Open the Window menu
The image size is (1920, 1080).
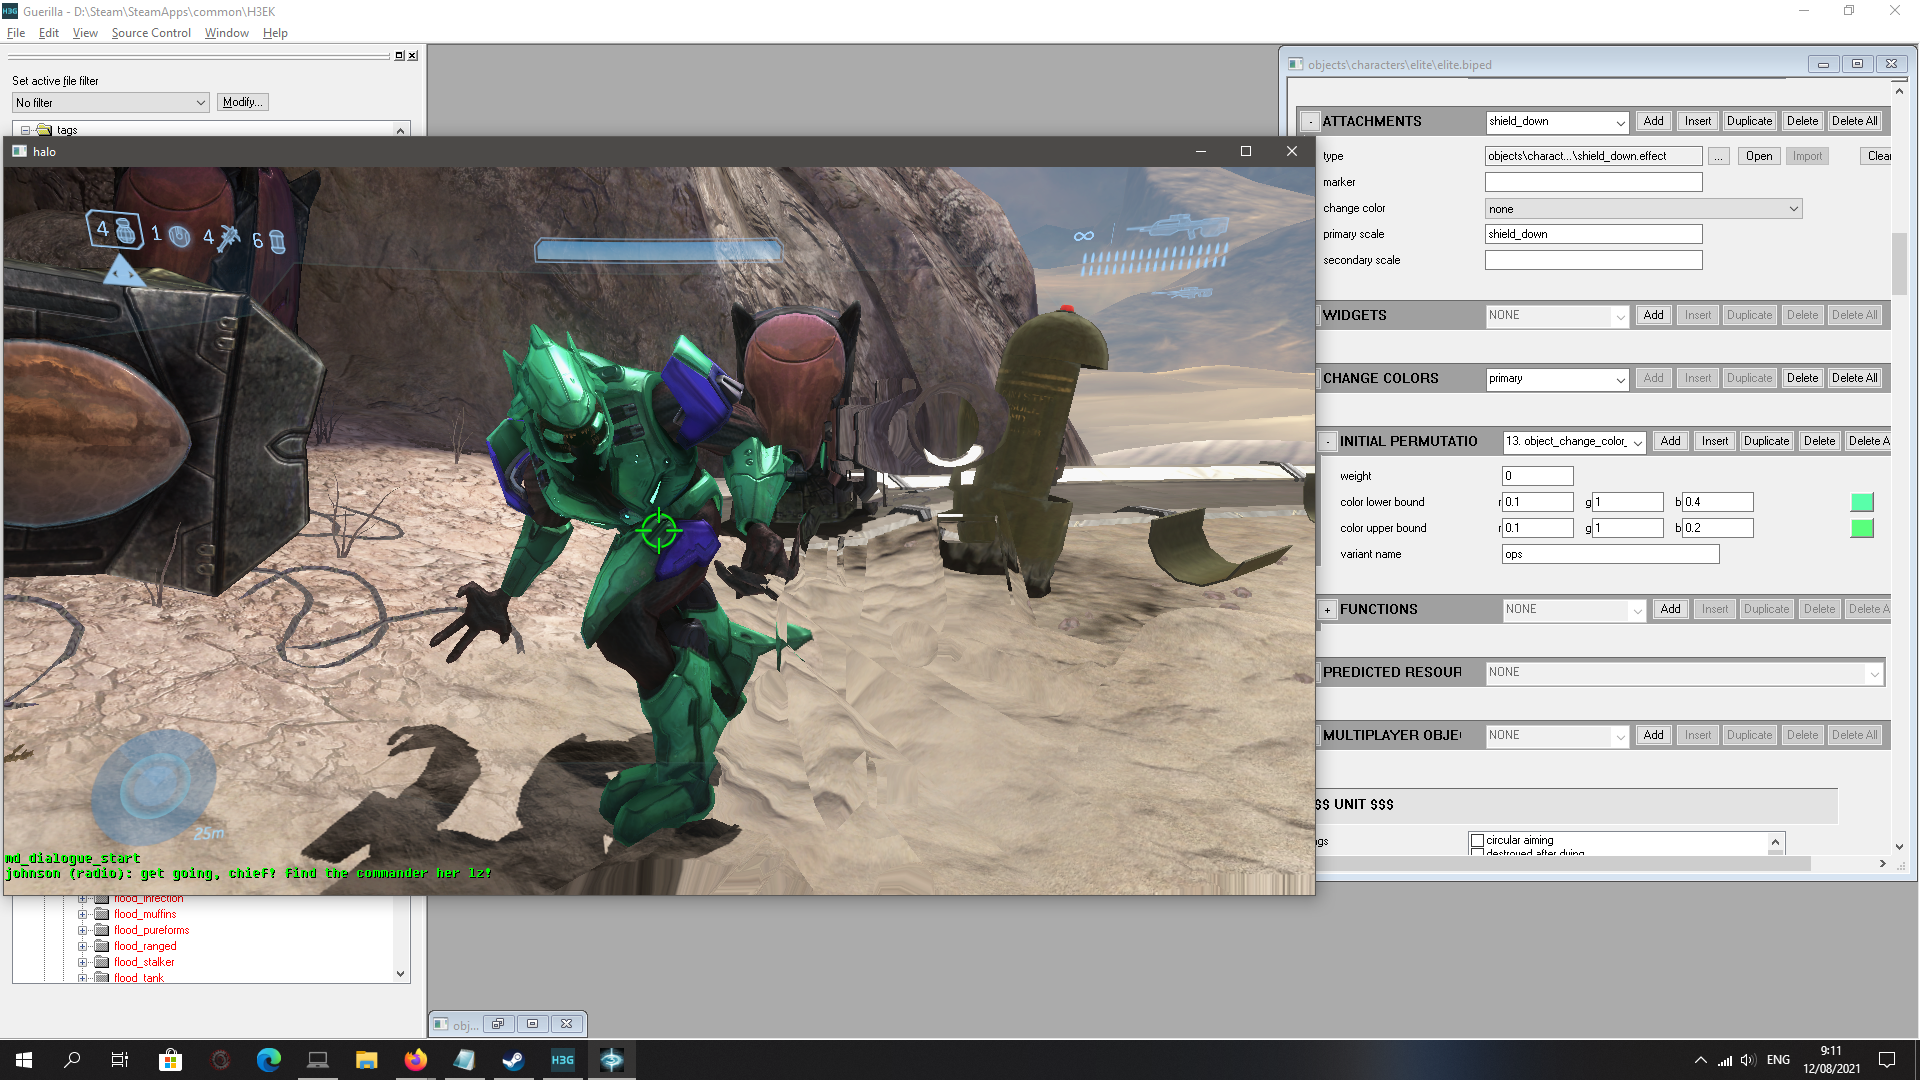pyautogui.click(x=226, y=33)
